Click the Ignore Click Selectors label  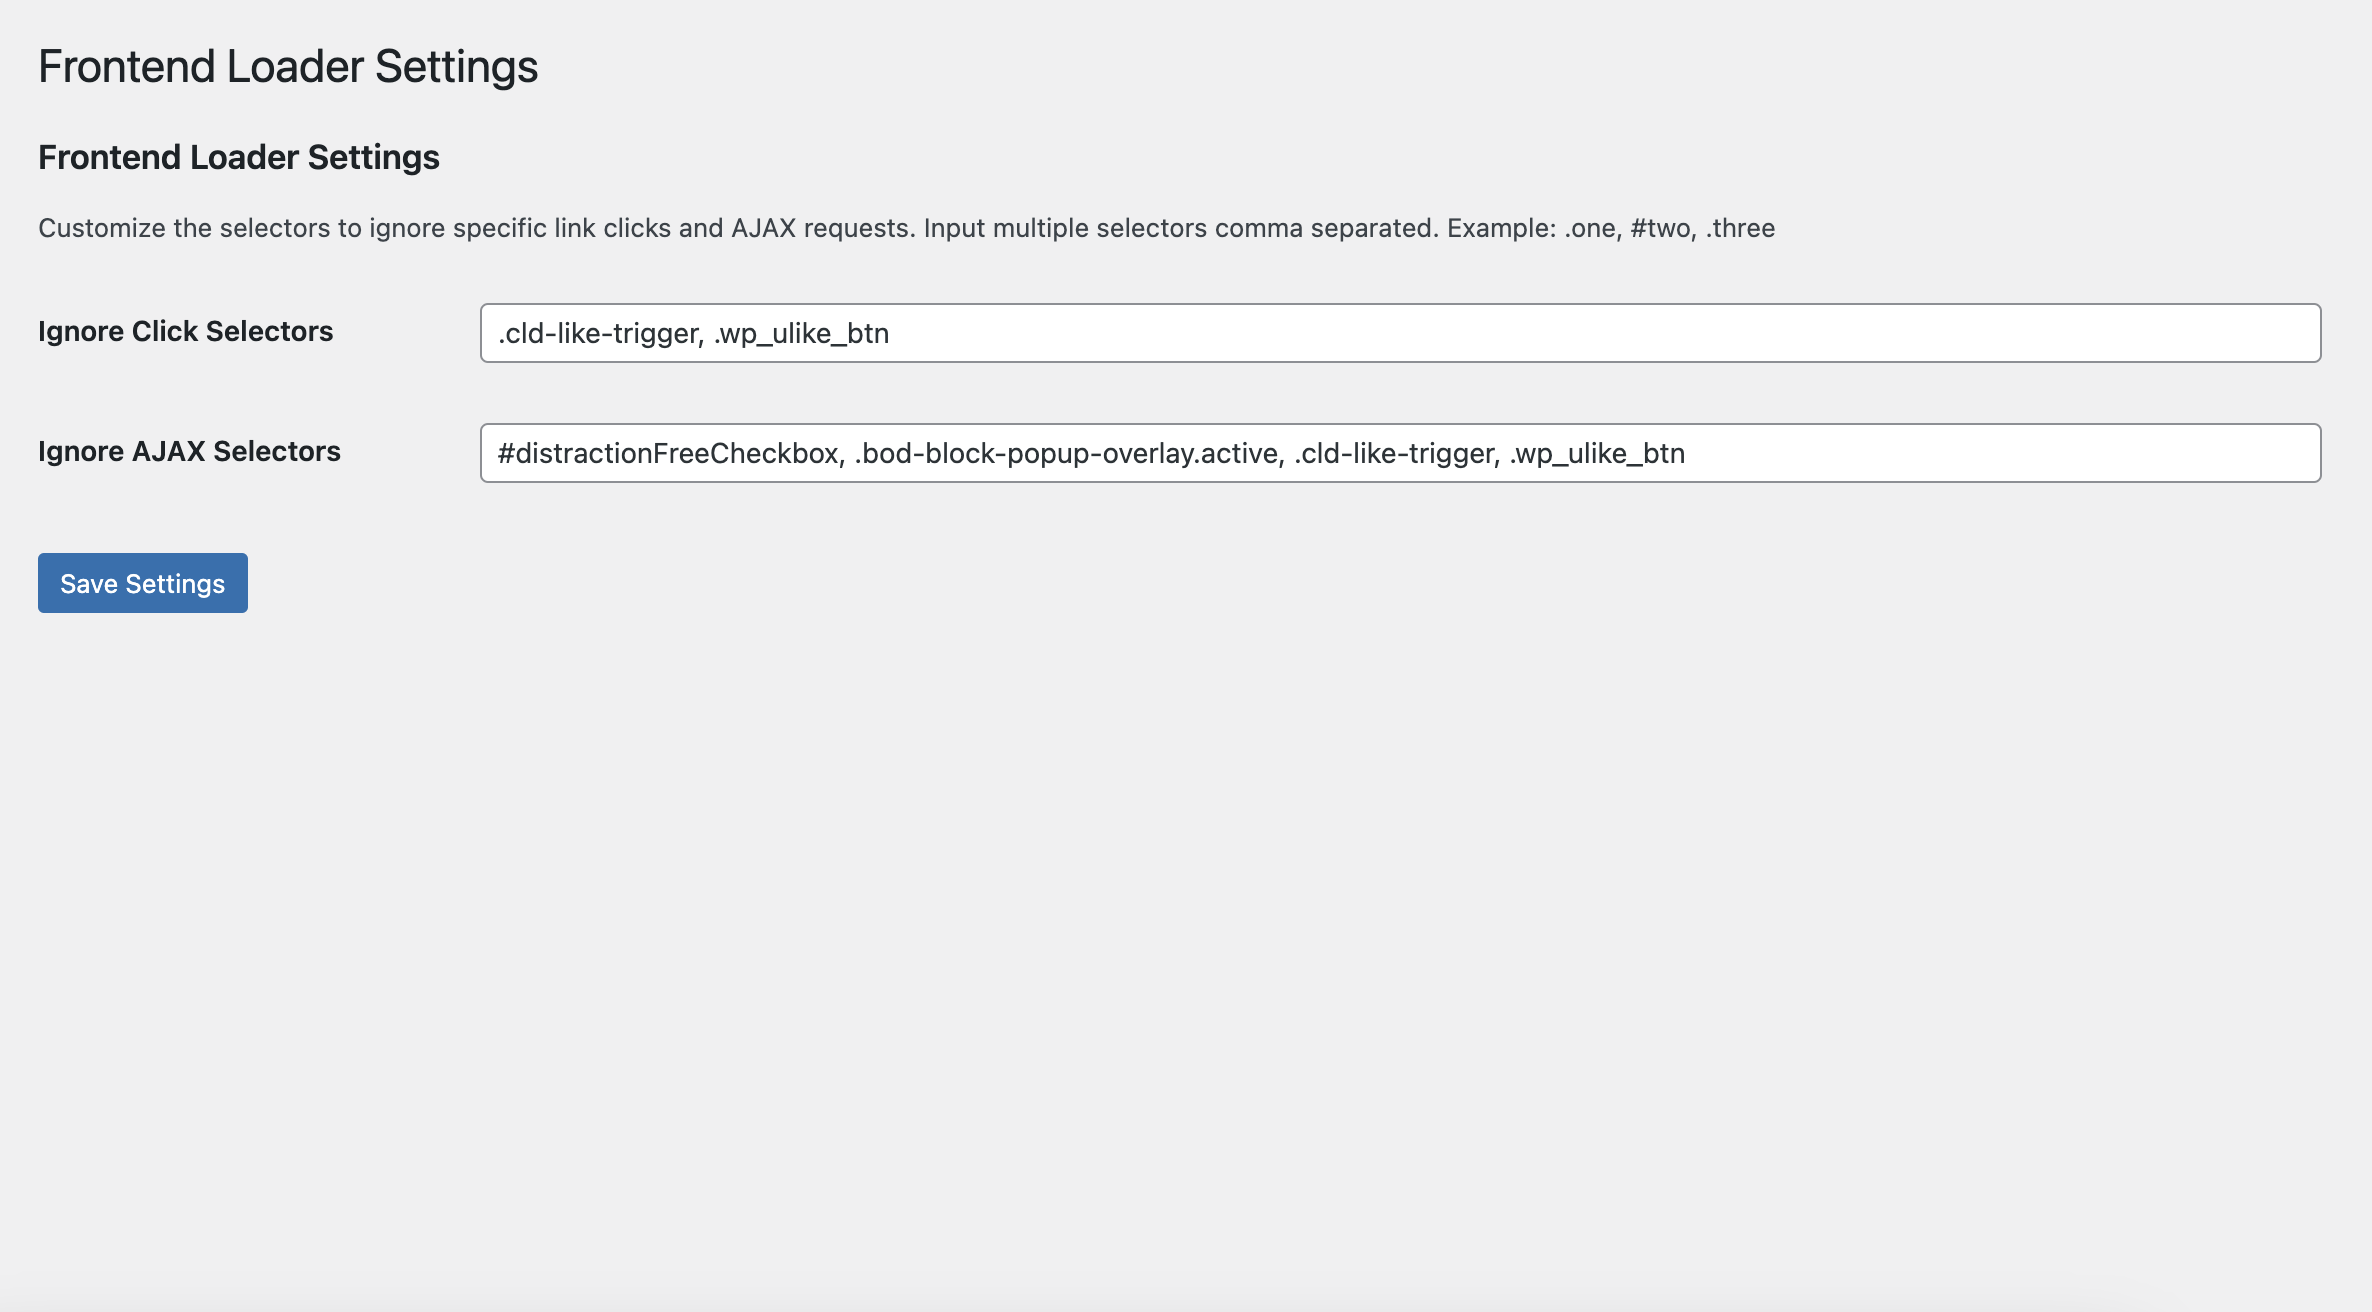point(186,331)
